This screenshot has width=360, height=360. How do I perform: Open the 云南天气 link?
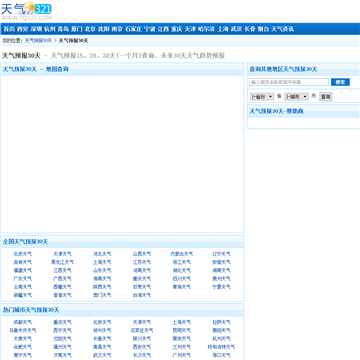pyautogui.click(x=23, y=287)
